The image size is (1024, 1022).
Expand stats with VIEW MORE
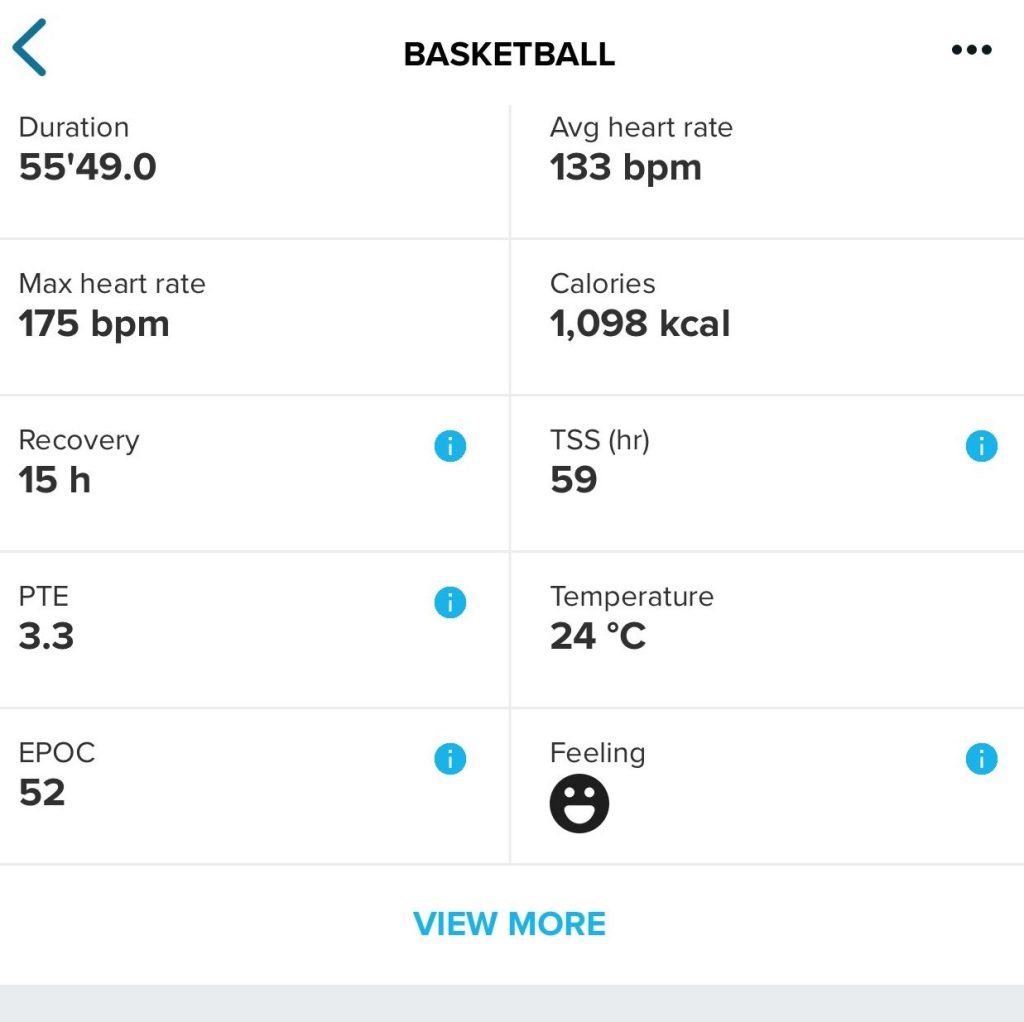510,923
